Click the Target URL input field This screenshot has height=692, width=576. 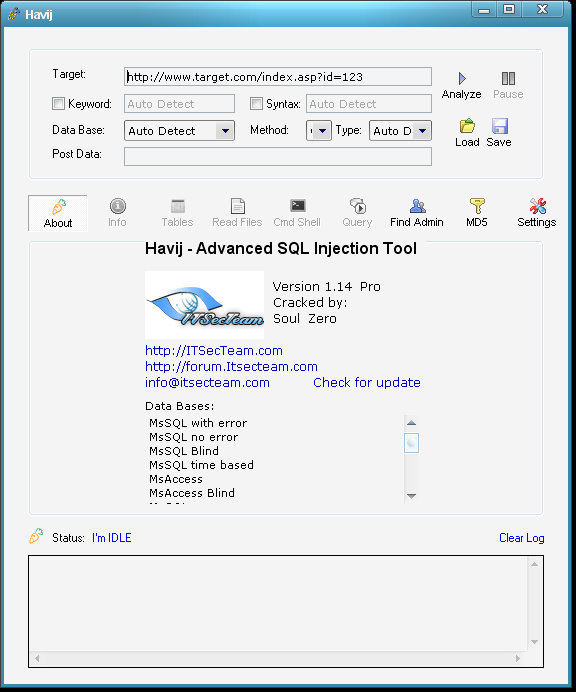click(x=278, y=77)
